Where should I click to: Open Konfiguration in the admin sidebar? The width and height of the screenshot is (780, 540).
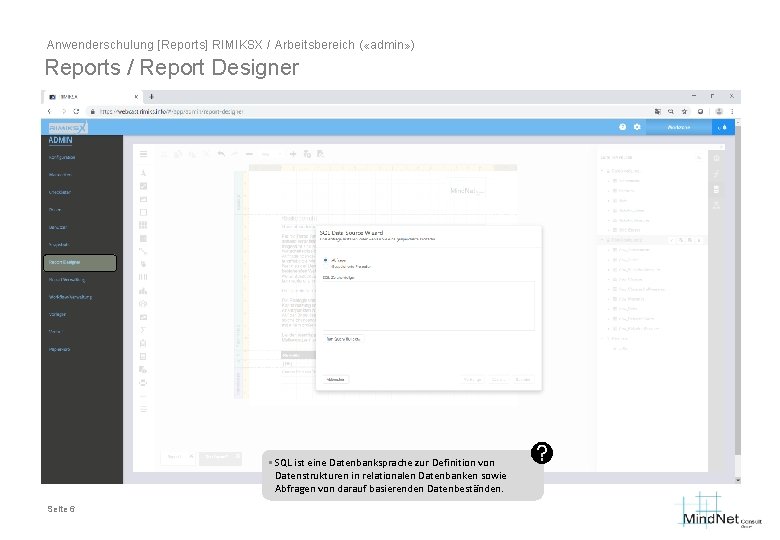point(62,157)
